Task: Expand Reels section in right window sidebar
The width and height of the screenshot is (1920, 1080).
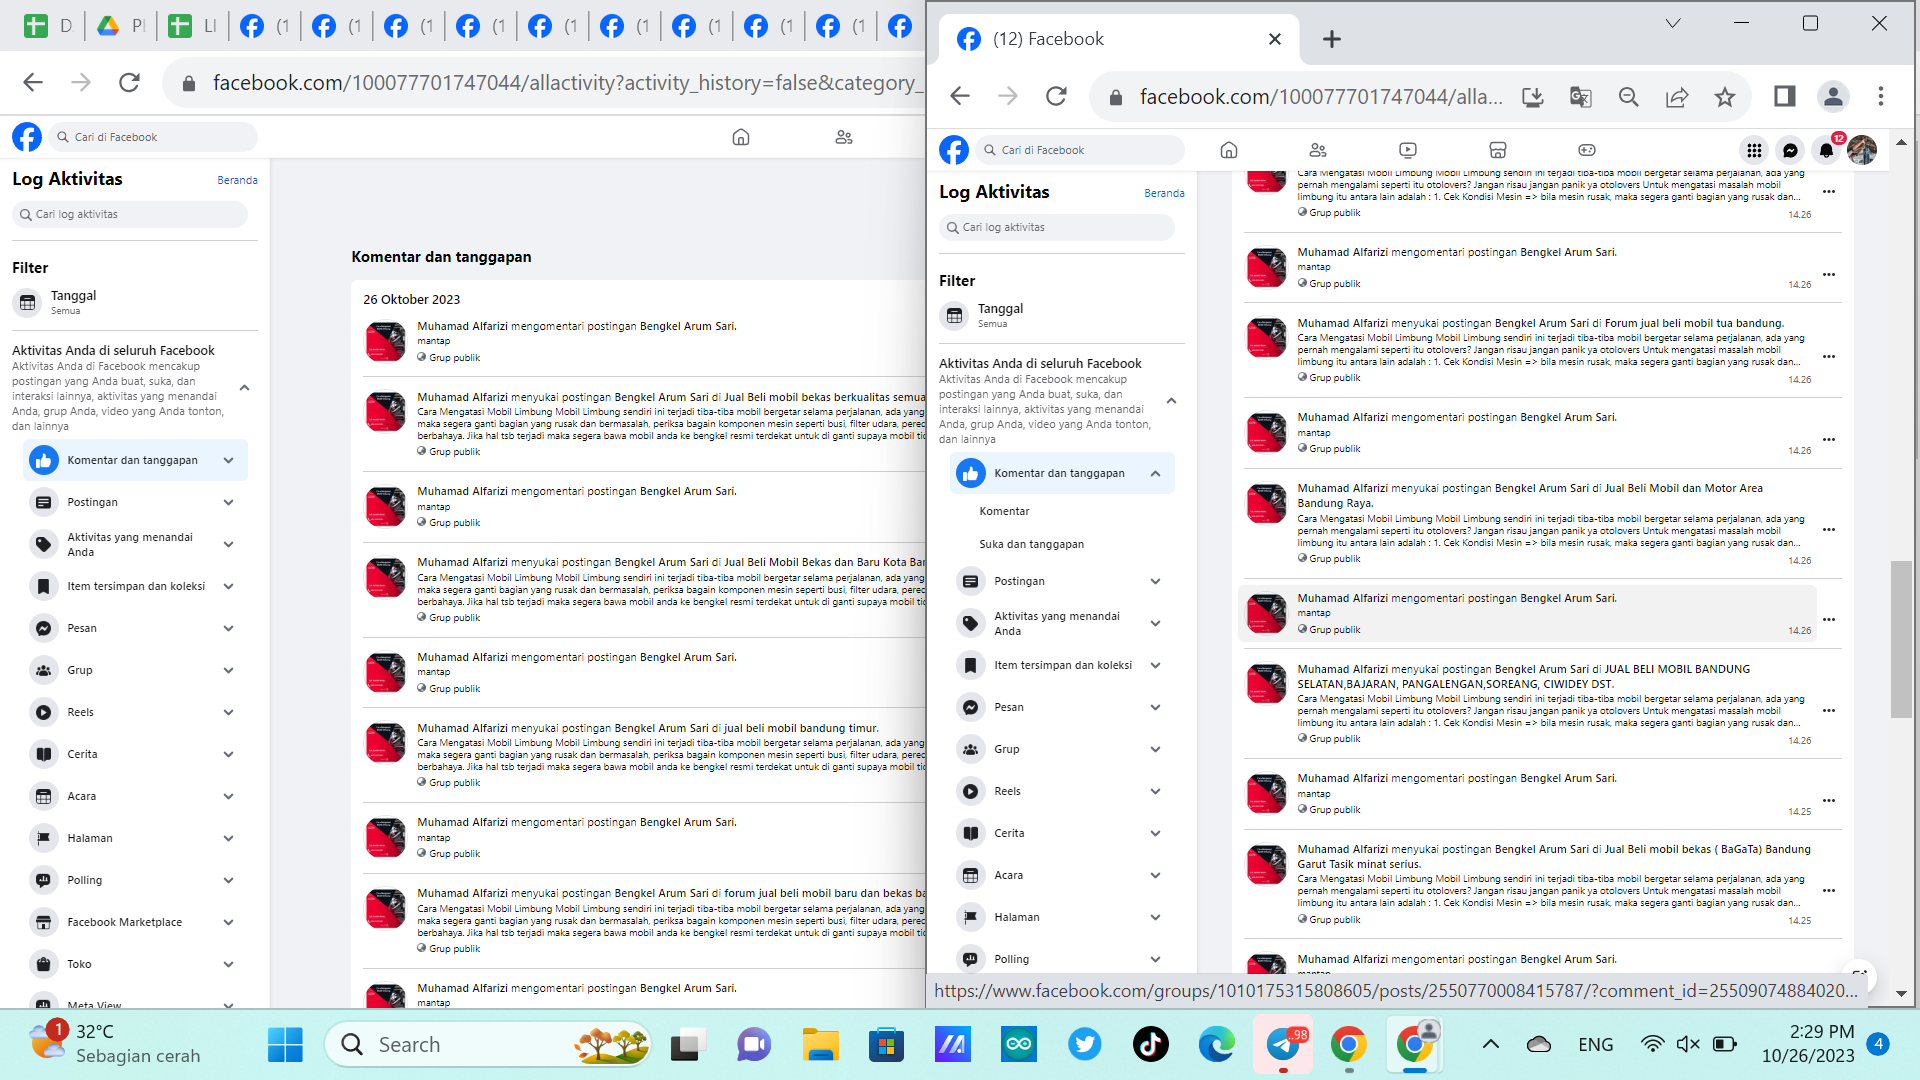Action: click(x=1156, y=791)
